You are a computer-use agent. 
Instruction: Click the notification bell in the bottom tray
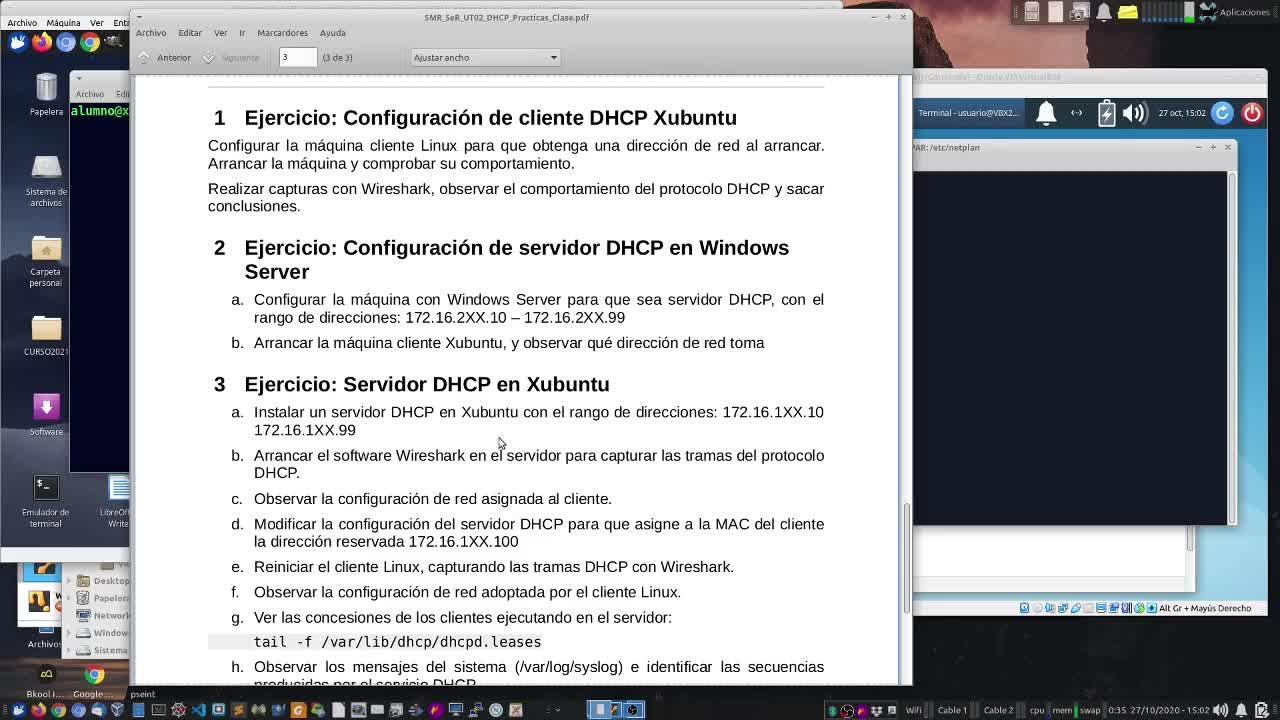[1241, 710]
